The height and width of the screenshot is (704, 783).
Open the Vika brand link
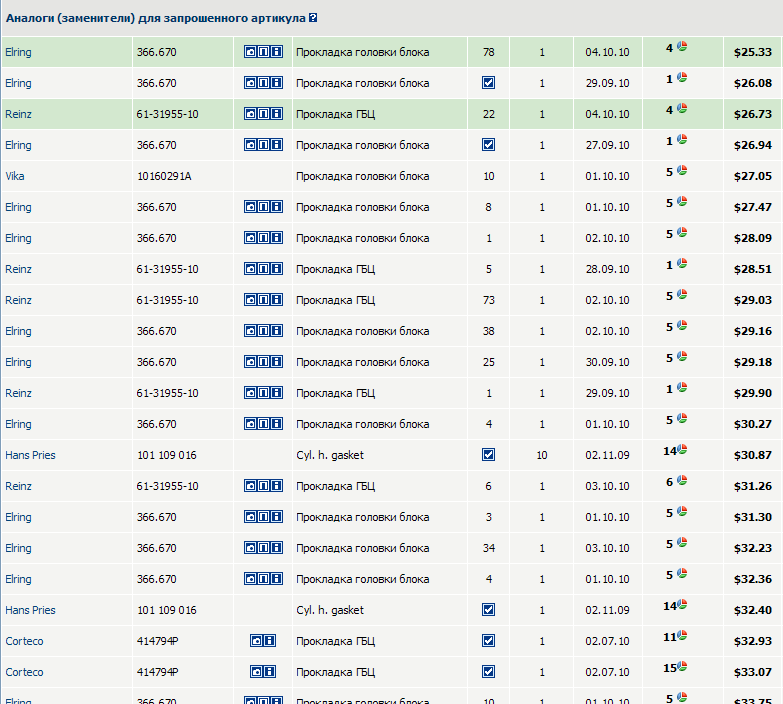pyautogui.click(x=15, y=176)
